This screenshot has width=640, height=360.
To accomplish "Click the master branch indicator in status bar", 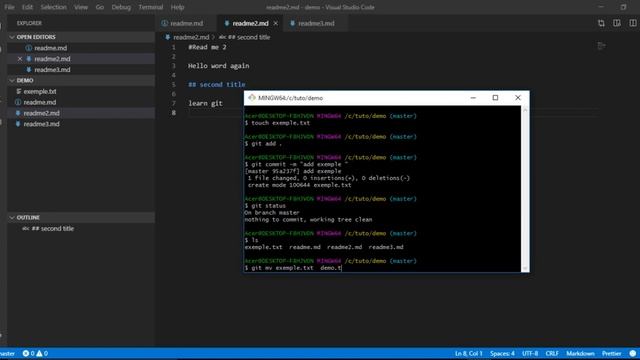I will click(x=7, y=353).
